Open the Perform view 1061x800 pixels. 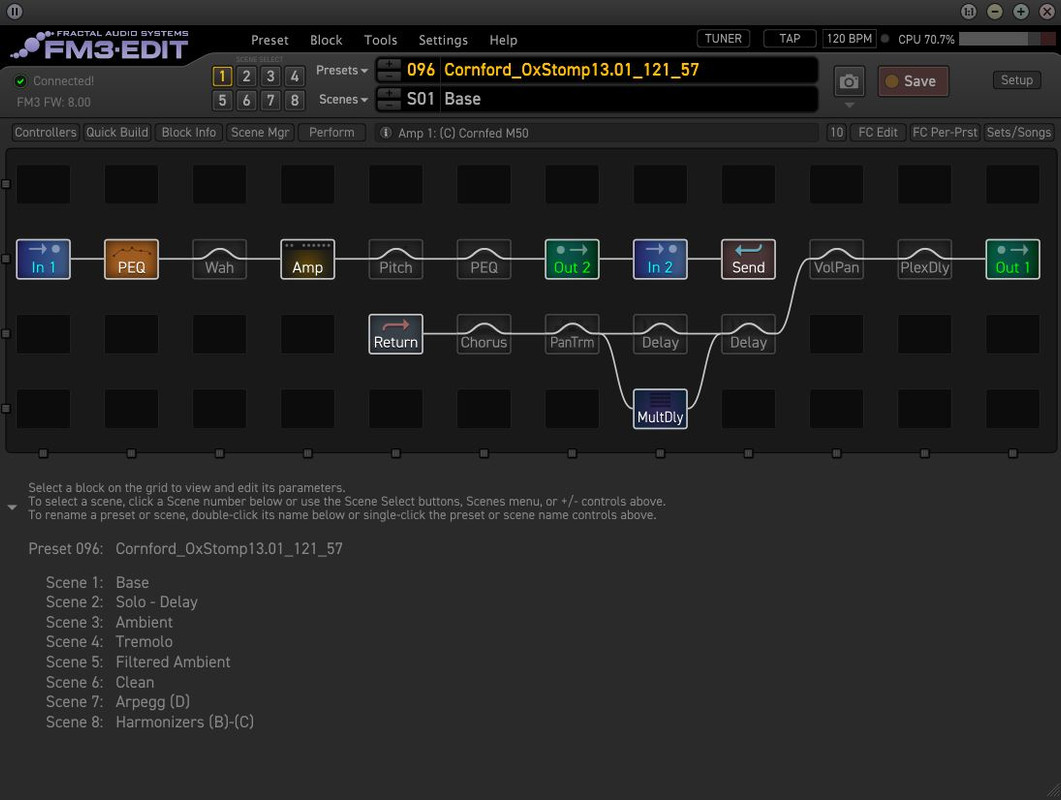tap(332, 133)
